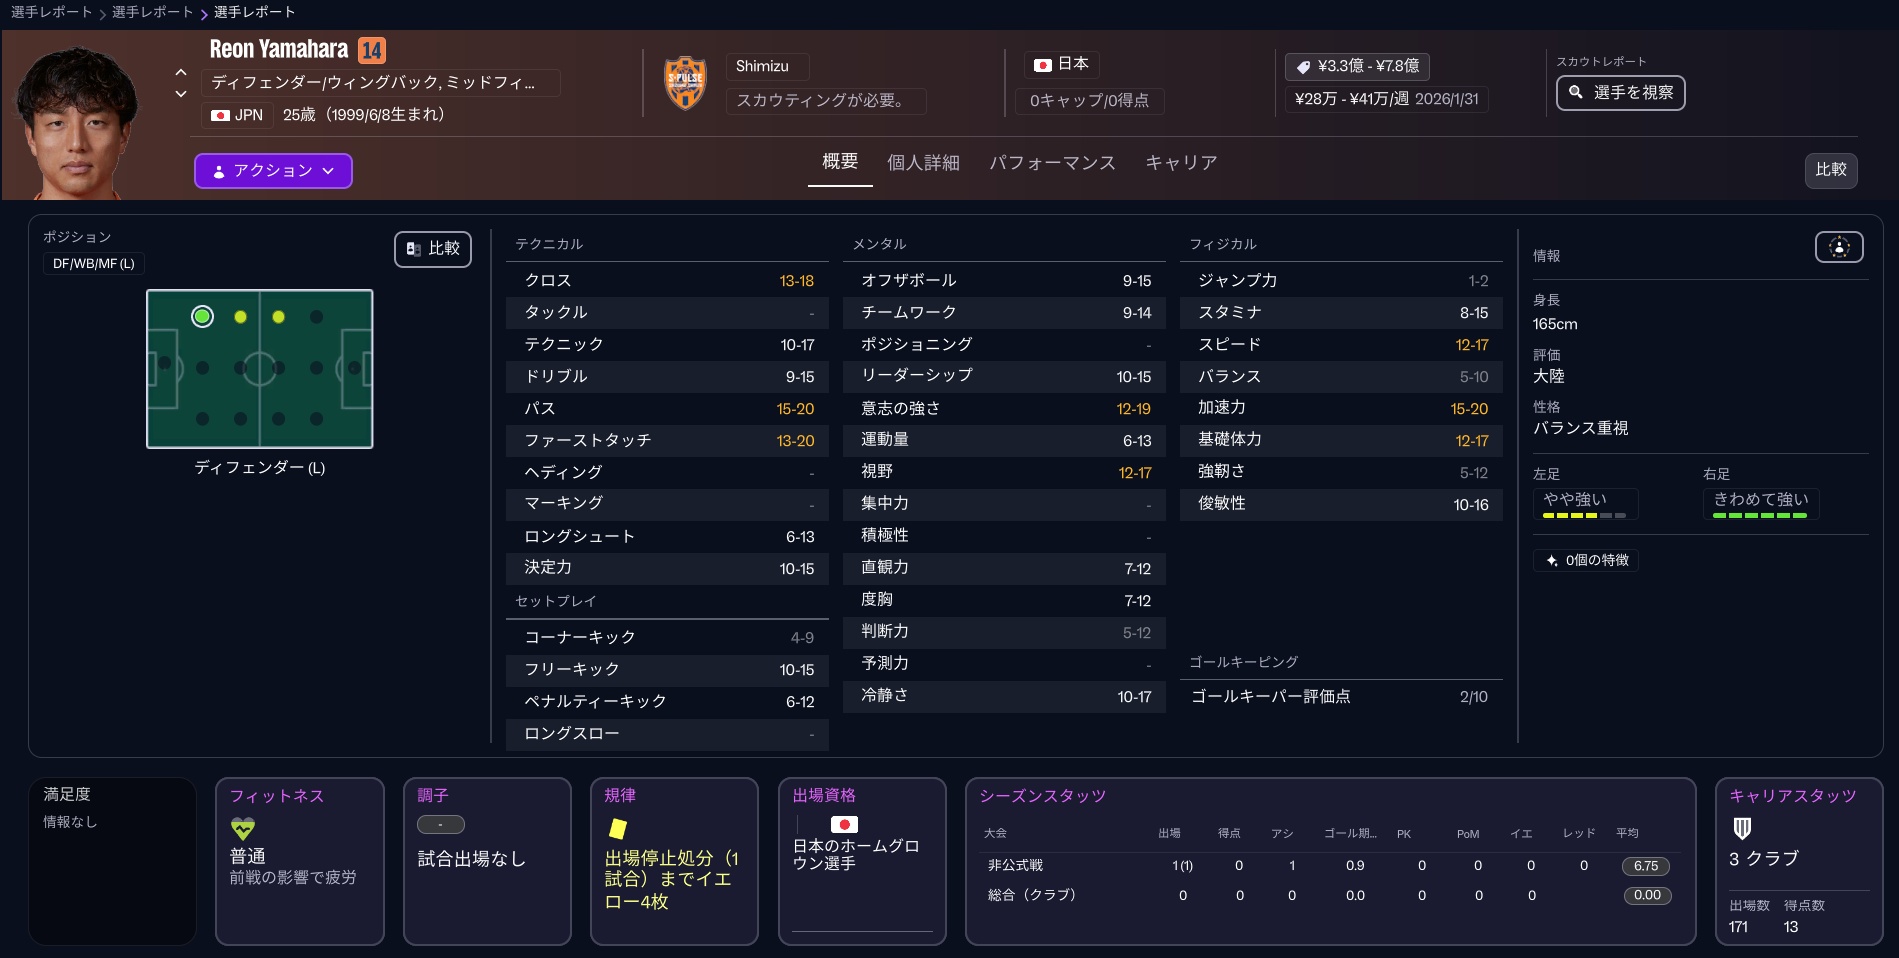The image size is (1899, 958).
Task: Click the yellow card icon under 規律
Action: click(x=618, y=828)
